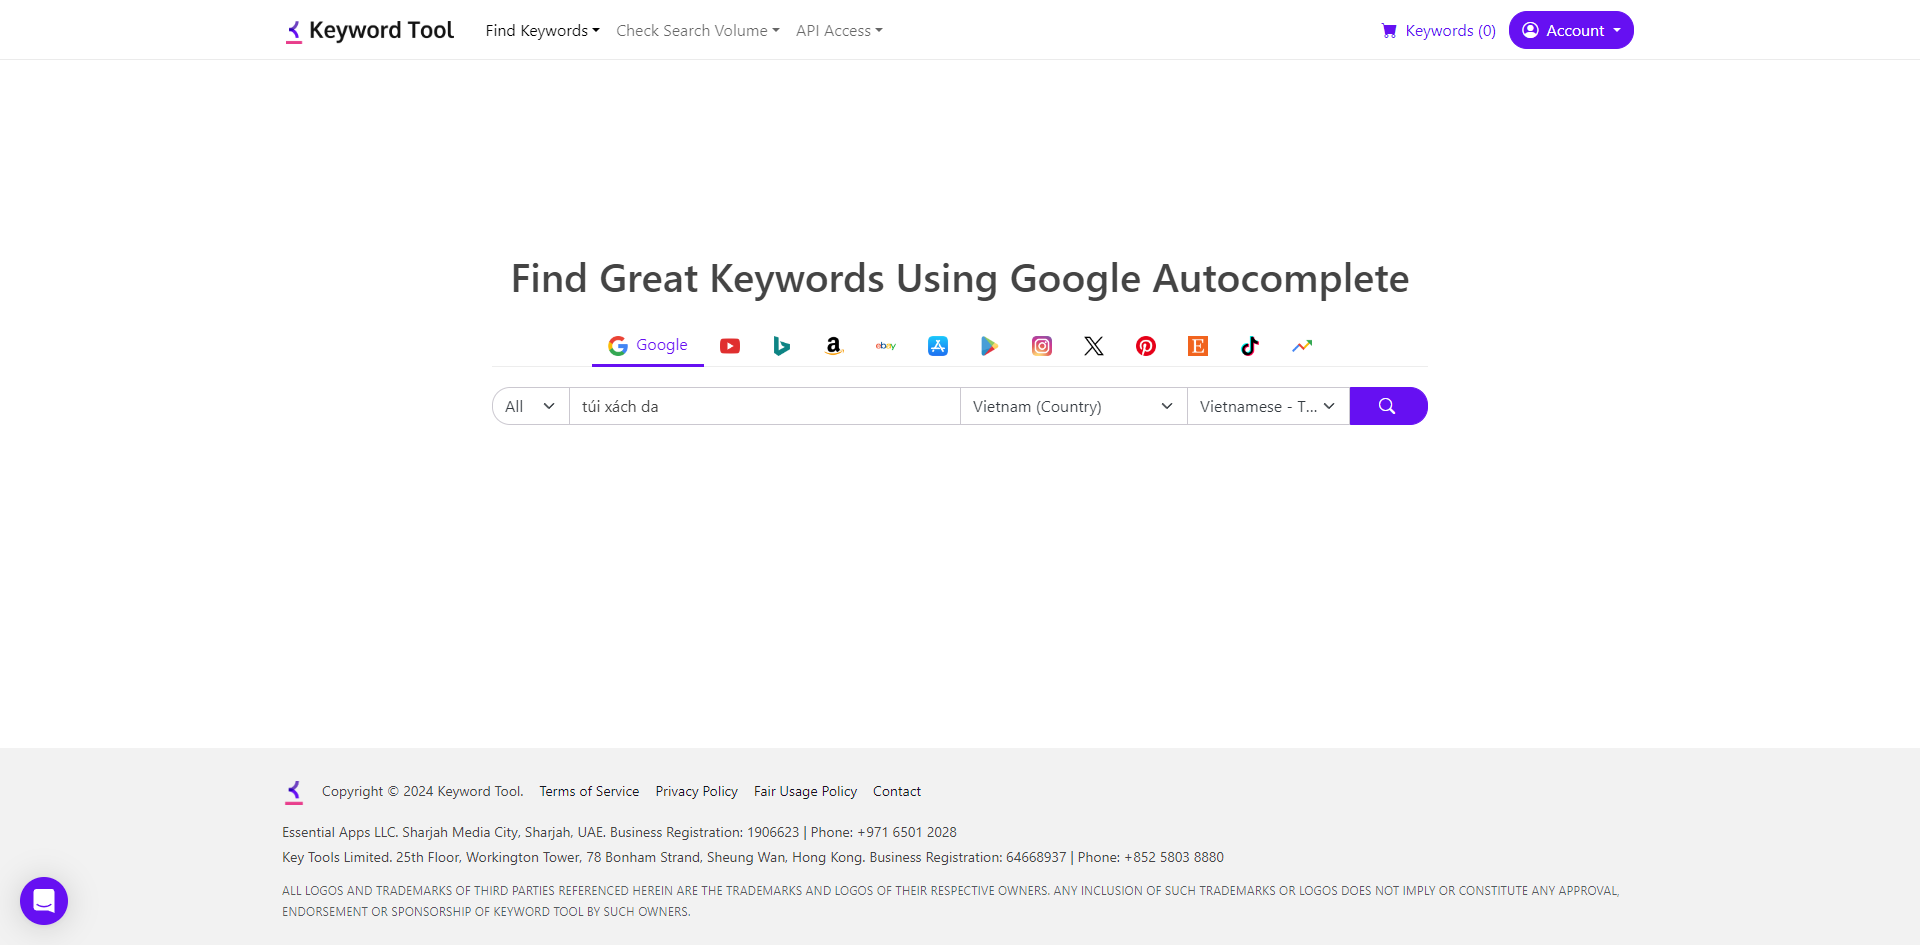
Task: Click the 'Find Great Keywords Using Google Autocomplete' heading
Action: [960, 278]
